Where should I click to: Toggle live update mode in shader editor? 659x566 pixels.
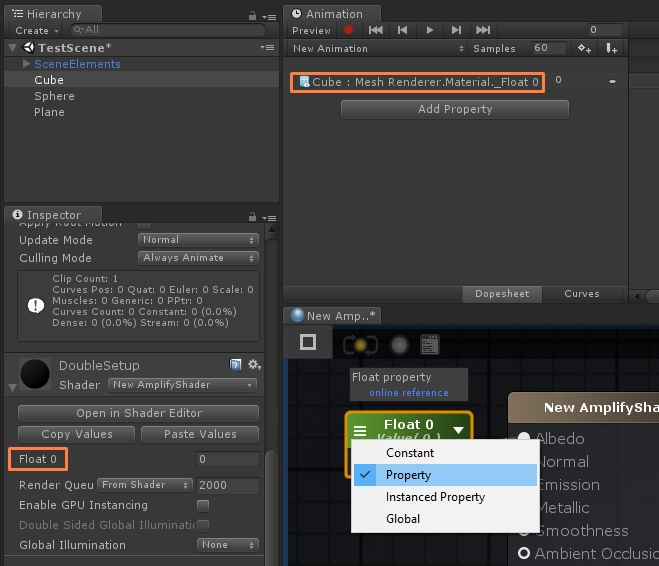pyautogui.click(x=360, y=345)
